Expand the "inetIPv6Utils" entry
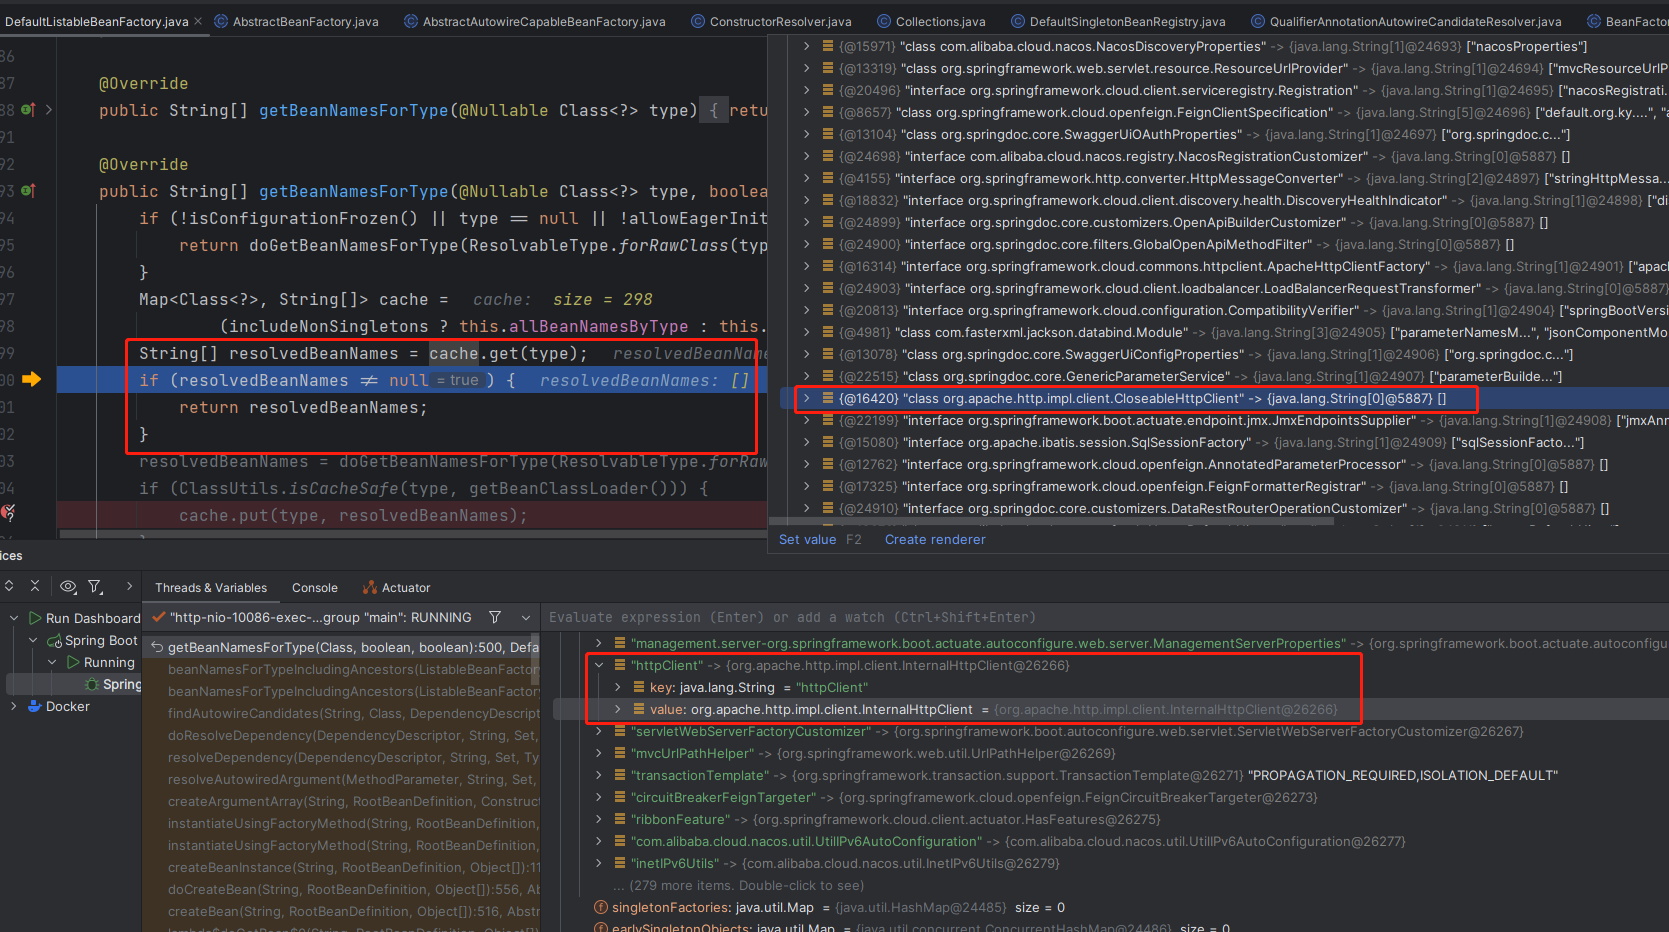This screenshot has height=932, width=1669. (x=599, y=863)
